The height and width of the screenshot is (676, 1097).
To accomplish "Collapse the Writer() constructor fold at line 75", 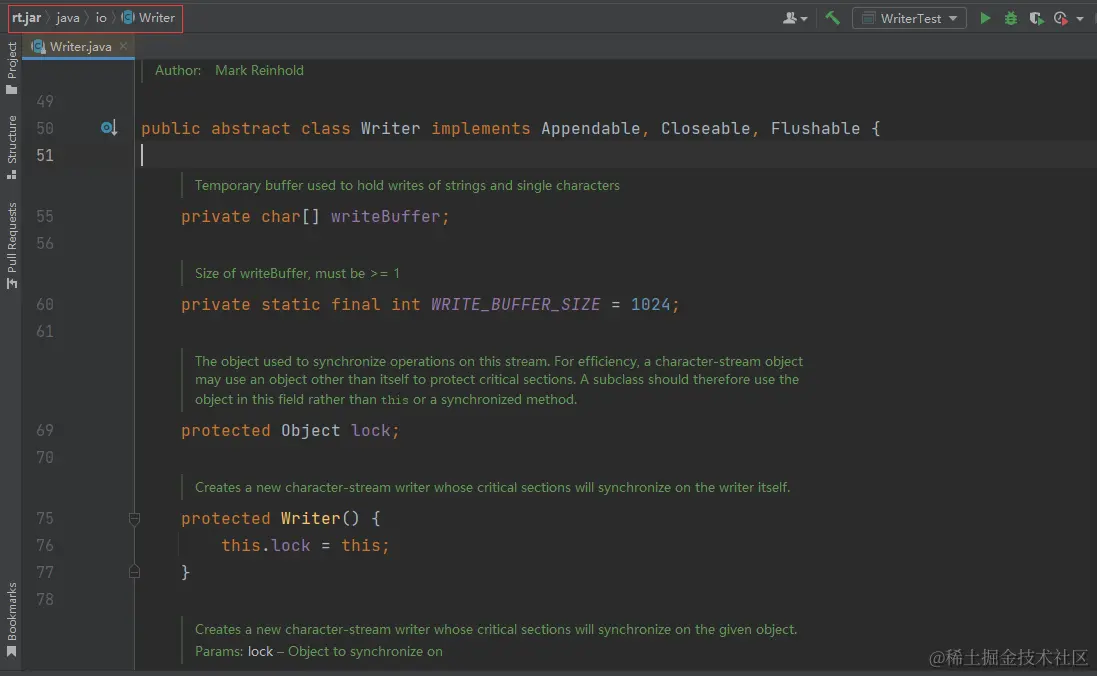I will click(134, 519).
